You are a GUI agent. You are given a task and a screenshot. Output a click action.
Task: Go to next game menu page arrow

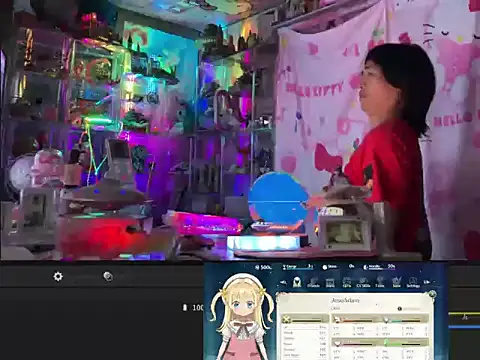[x=427, y=282]
